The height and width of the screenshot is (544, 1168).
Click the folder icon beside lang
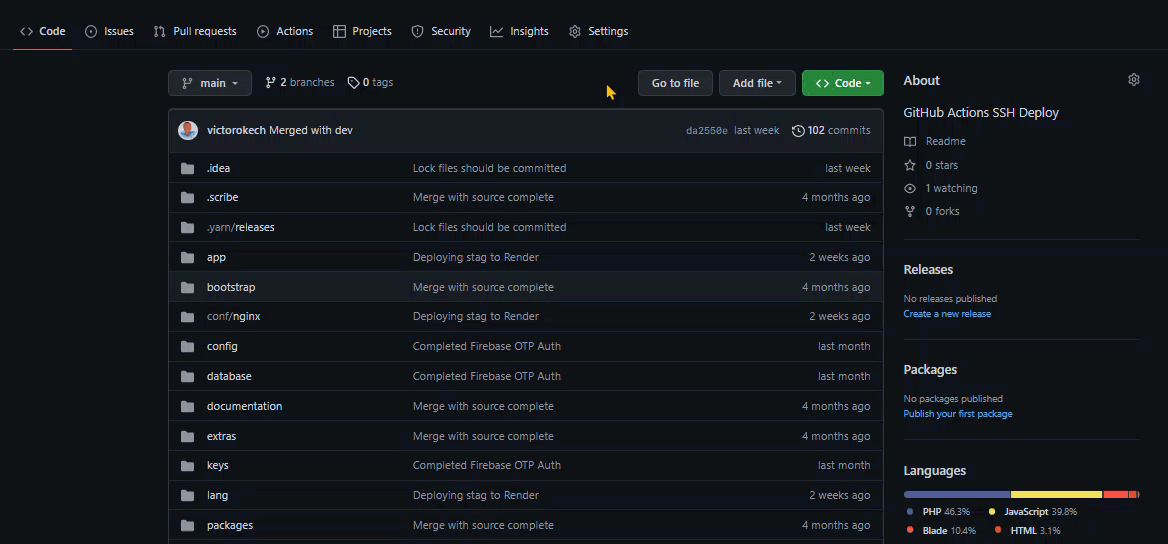tap(188, 496)
